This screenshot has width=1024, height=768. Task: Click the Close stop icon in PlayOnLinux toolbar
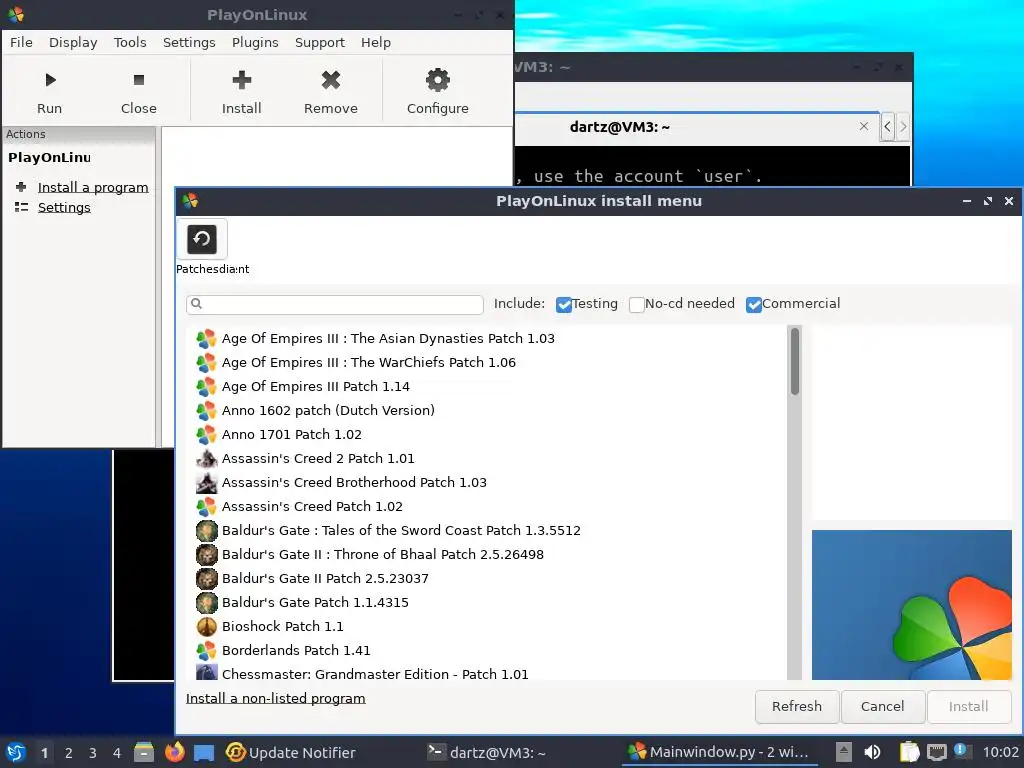(x=138, y=80)
